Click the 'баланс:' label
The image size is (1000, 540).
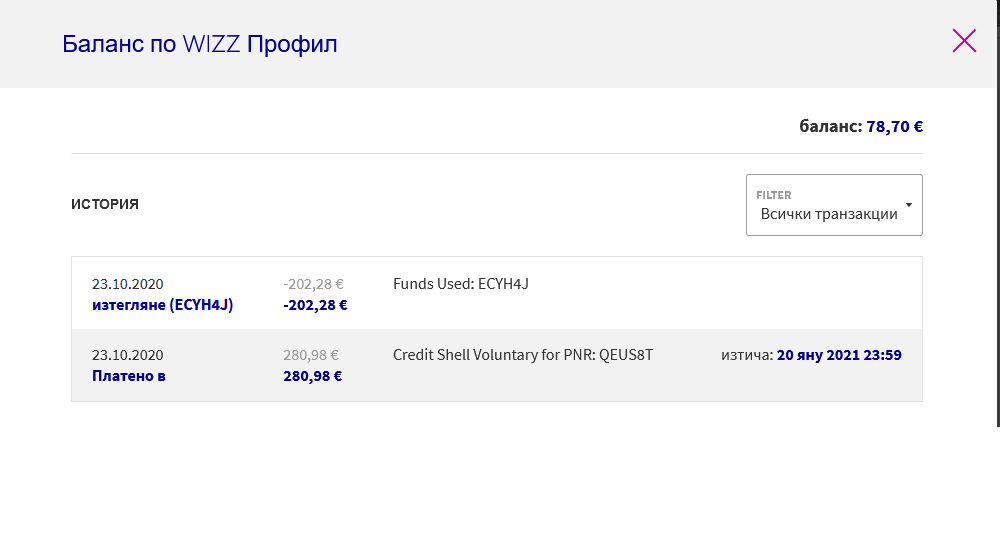coord(830,126)
